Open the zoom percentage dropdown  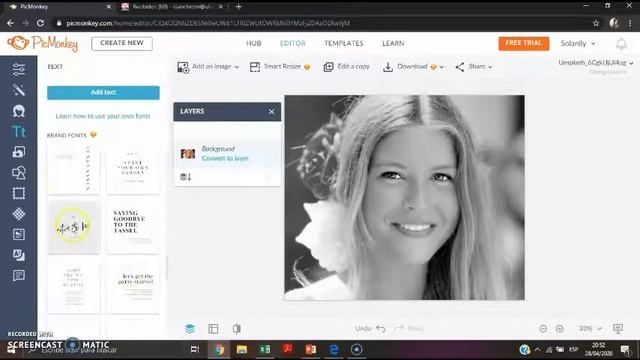click(x=590, y=329)
